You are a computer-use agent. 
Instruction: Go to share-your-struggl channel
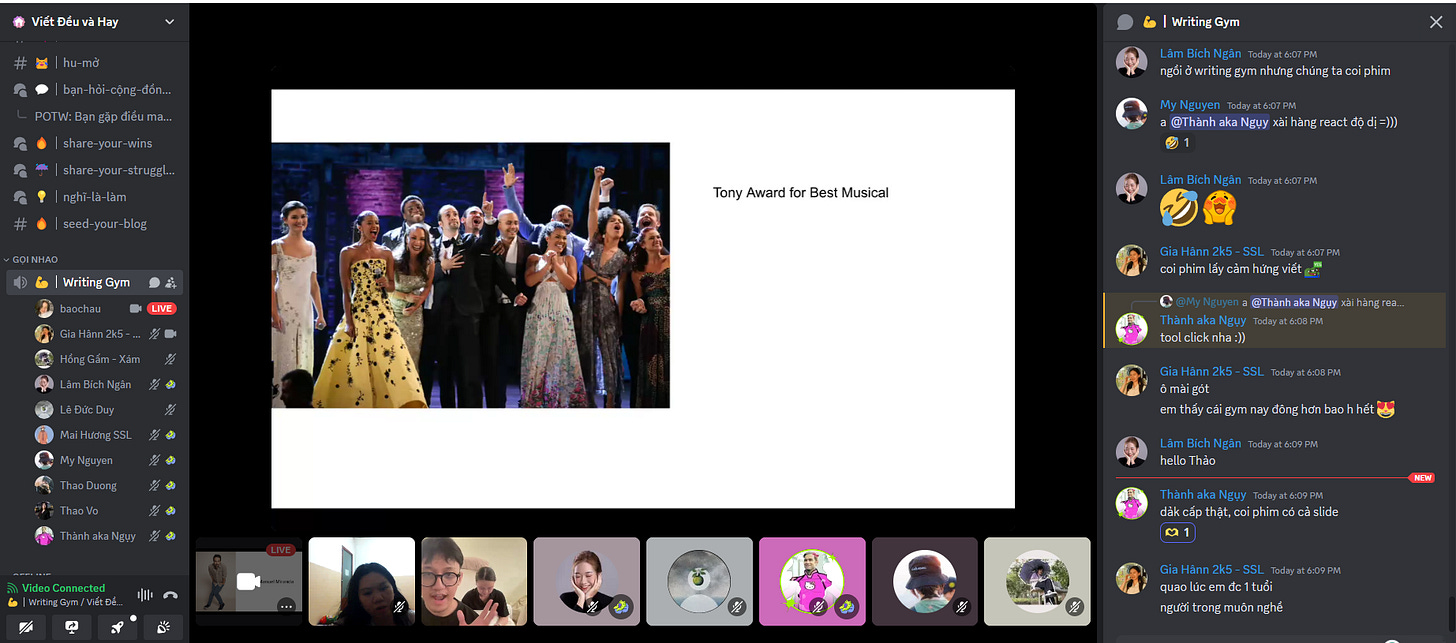tap(95, 170)
